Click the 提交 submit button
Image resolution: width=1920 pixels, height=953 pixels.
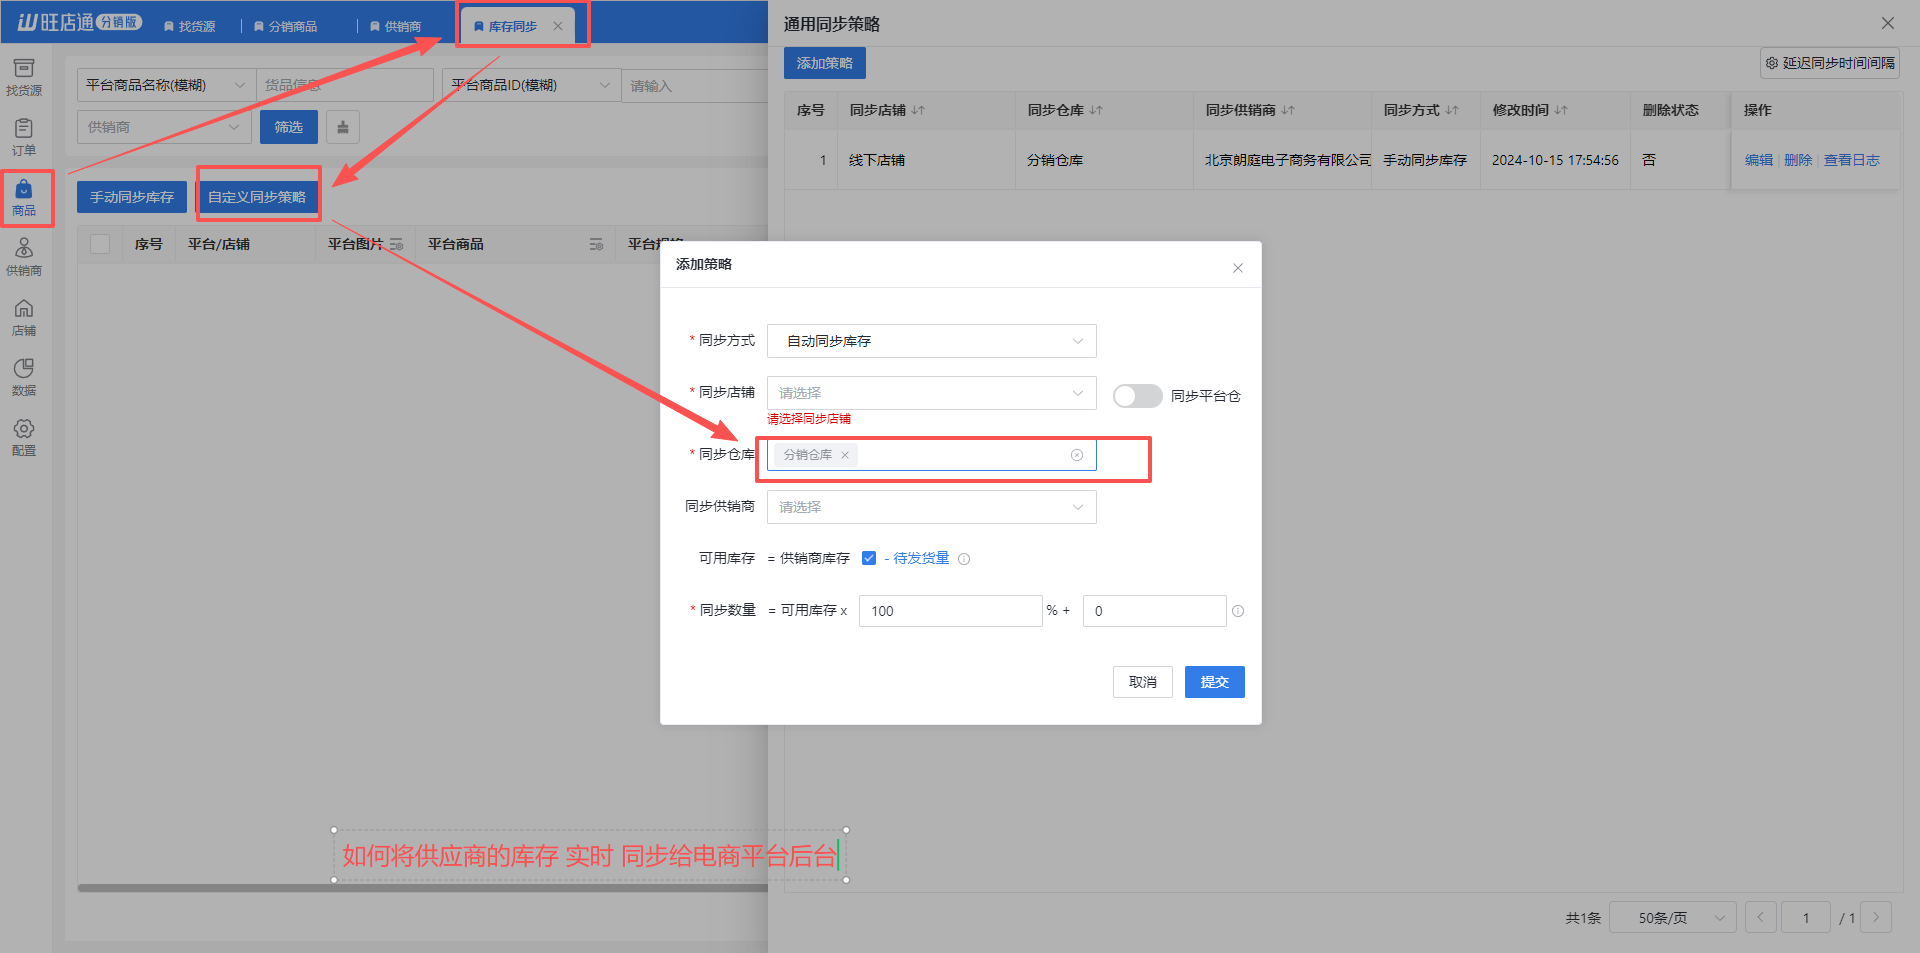click(x=1214, y=682)
